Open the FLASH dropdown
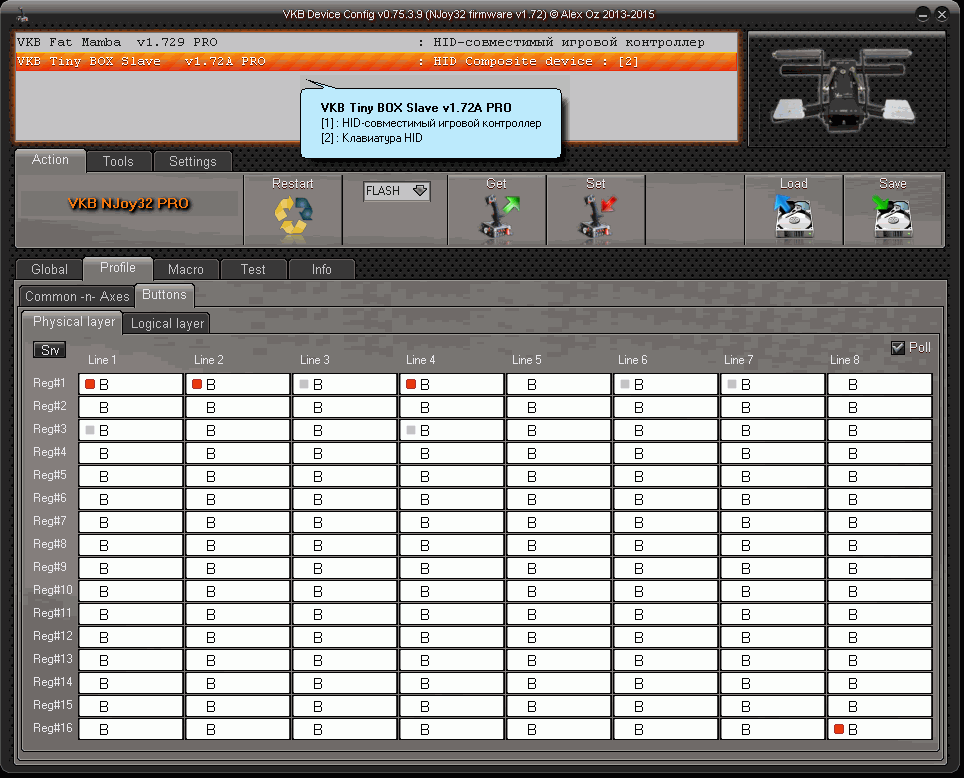 [396, 191]
